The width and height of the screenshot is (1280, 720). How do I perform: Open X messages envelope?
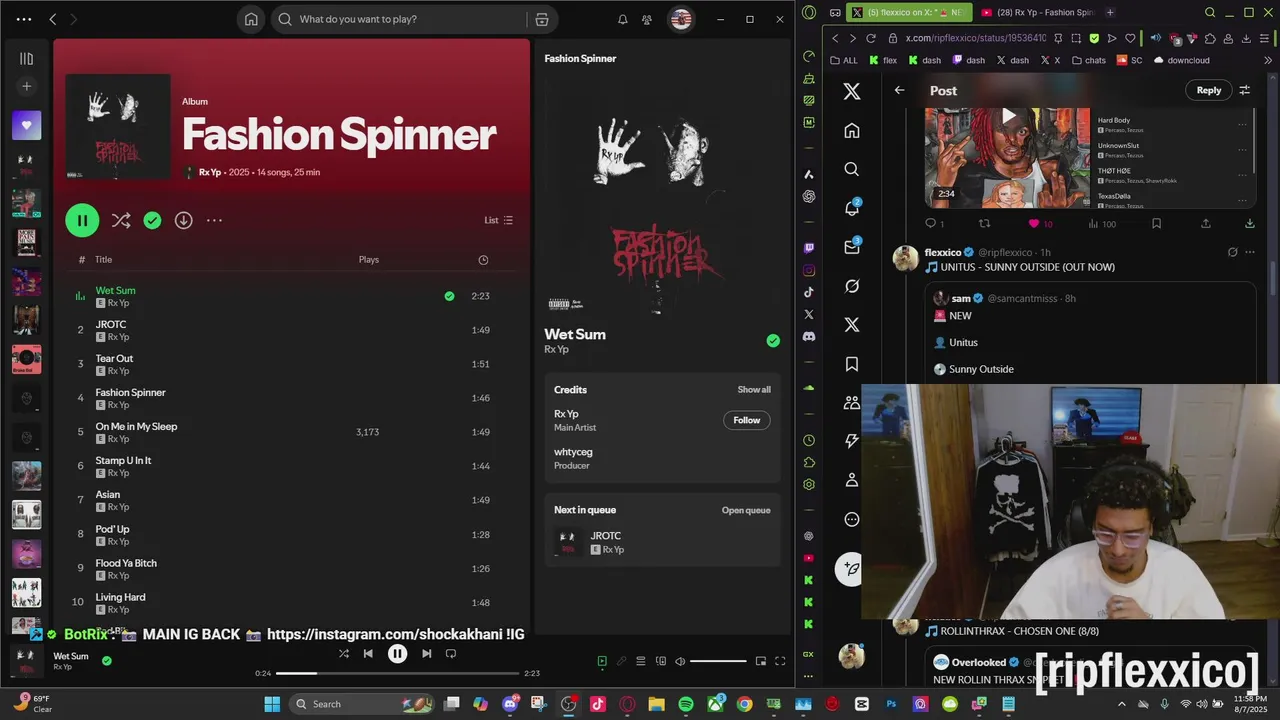pyautogui.click(x=852, y=247)
